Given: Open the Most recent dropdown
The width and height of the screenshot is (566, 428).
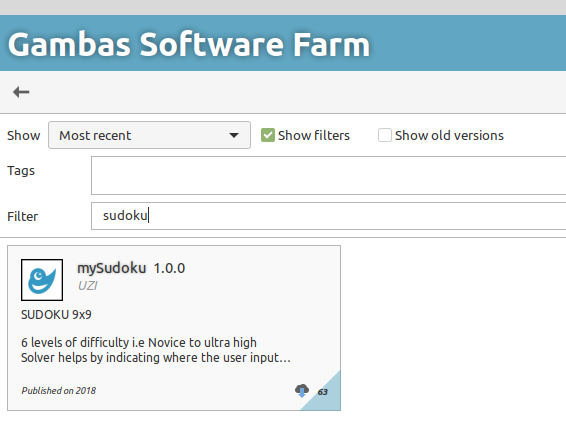Looking at the screenshot, I should coord(149,135).
